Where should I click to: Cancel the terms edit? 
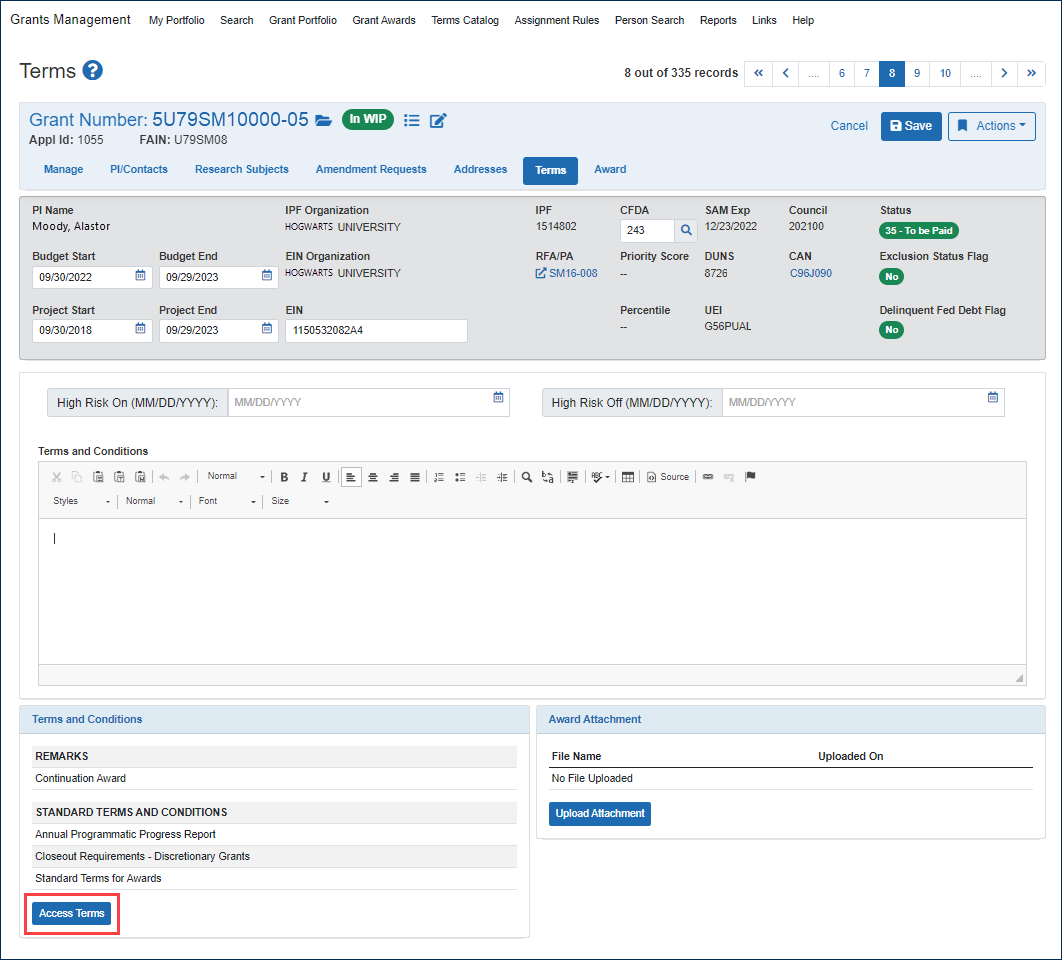(x=849, y=126)
